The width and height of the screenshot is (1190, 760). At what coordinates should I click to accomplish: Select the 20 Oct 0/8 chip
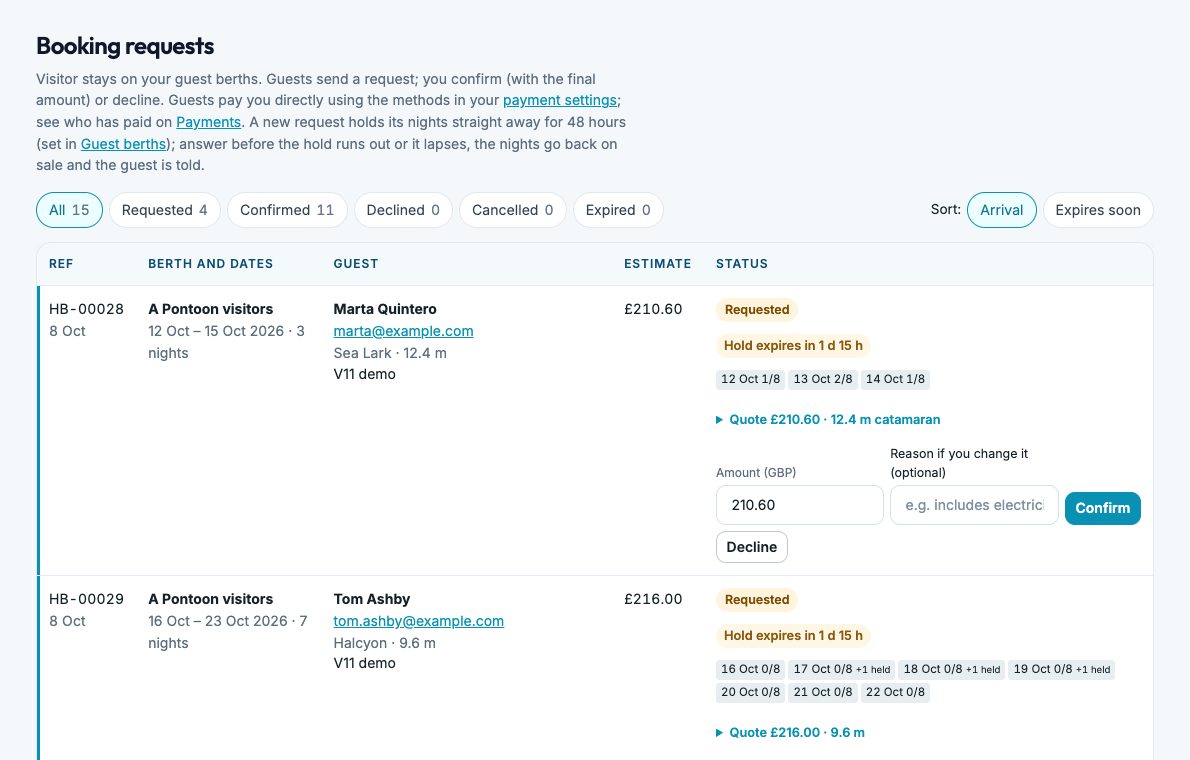coord(751,692)
